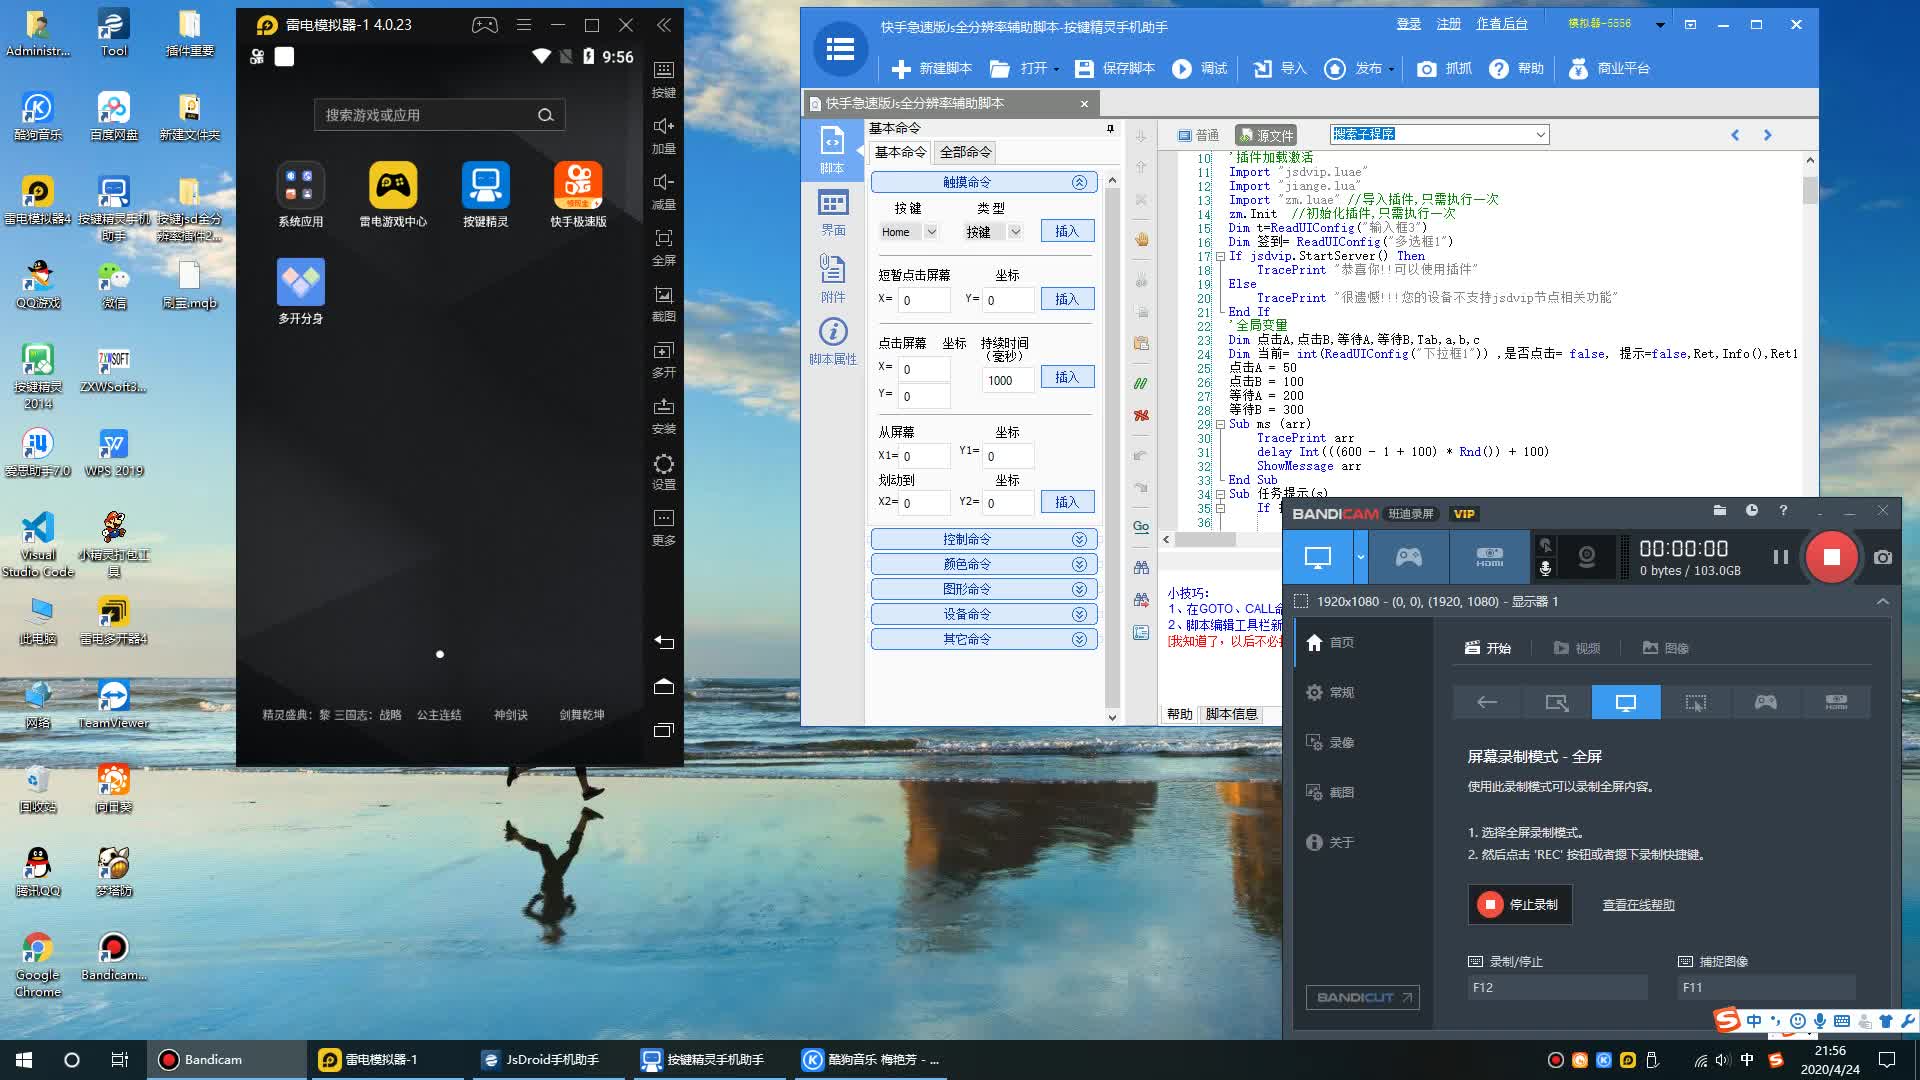Select Bandicam game recording mode icon
This screenshot has width=1920, height=1080.
tap(1409, 557)
